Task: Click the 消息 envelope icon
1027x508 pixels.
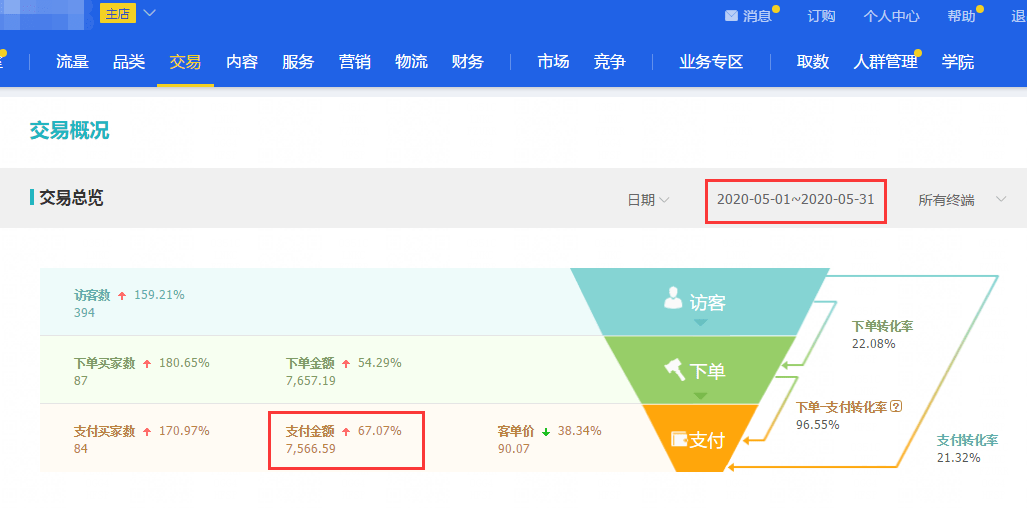Action: click(732, 16)
